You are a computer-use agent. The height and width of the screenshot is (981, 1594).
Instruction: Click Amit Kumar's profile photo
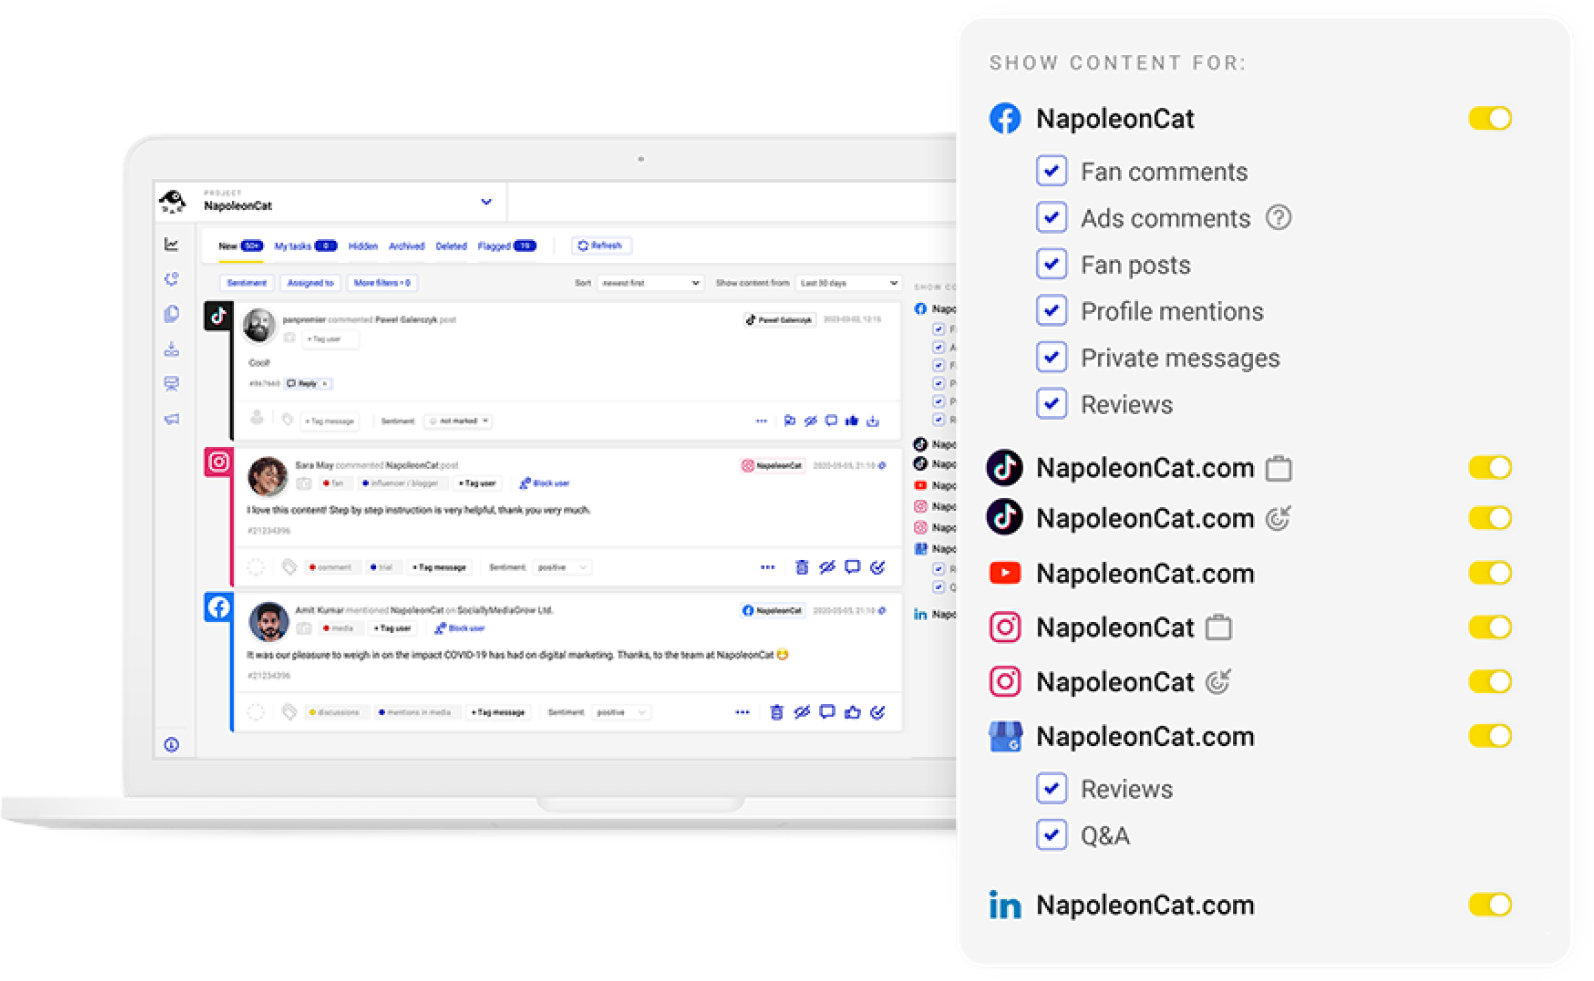(x=268, y=621)
